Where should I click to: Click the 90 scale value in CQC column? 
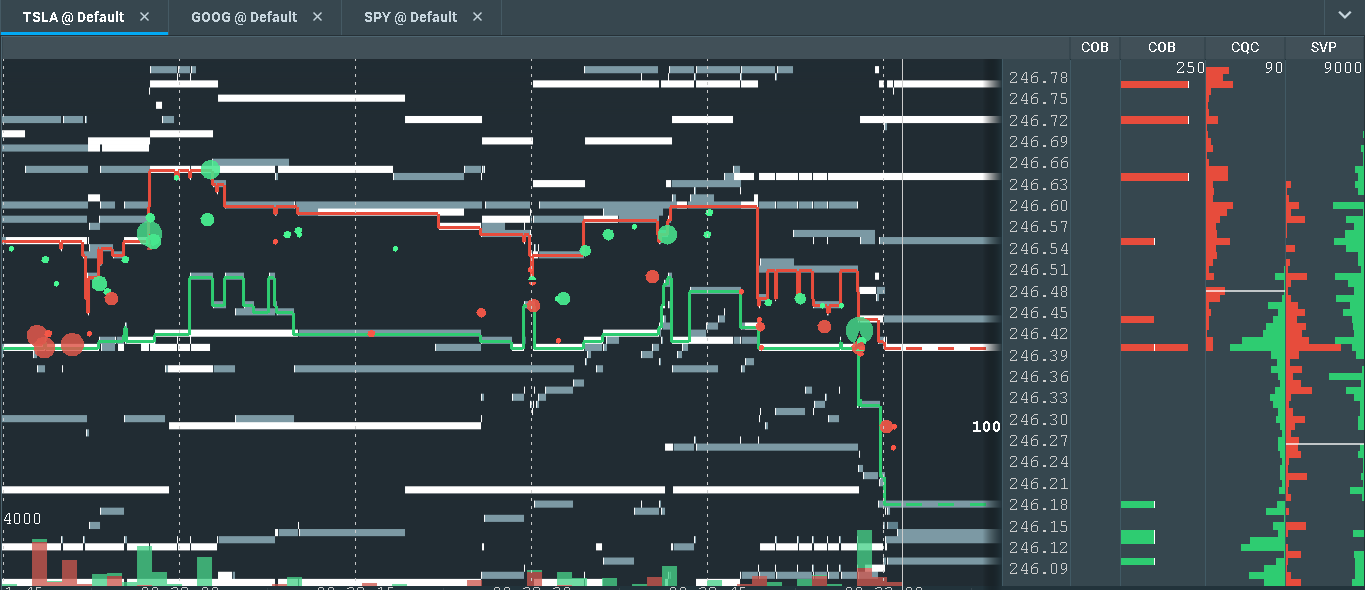tap(1274, 67)
